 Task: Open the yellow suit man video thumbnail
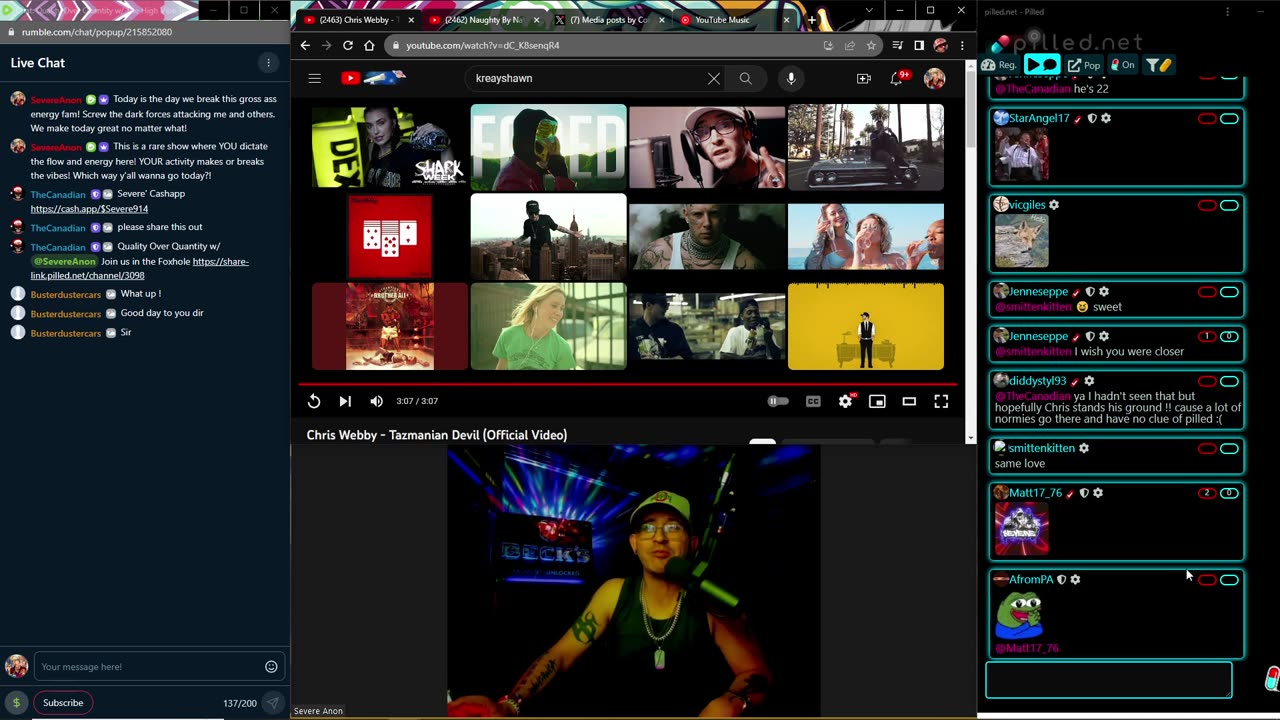[866, 326]
